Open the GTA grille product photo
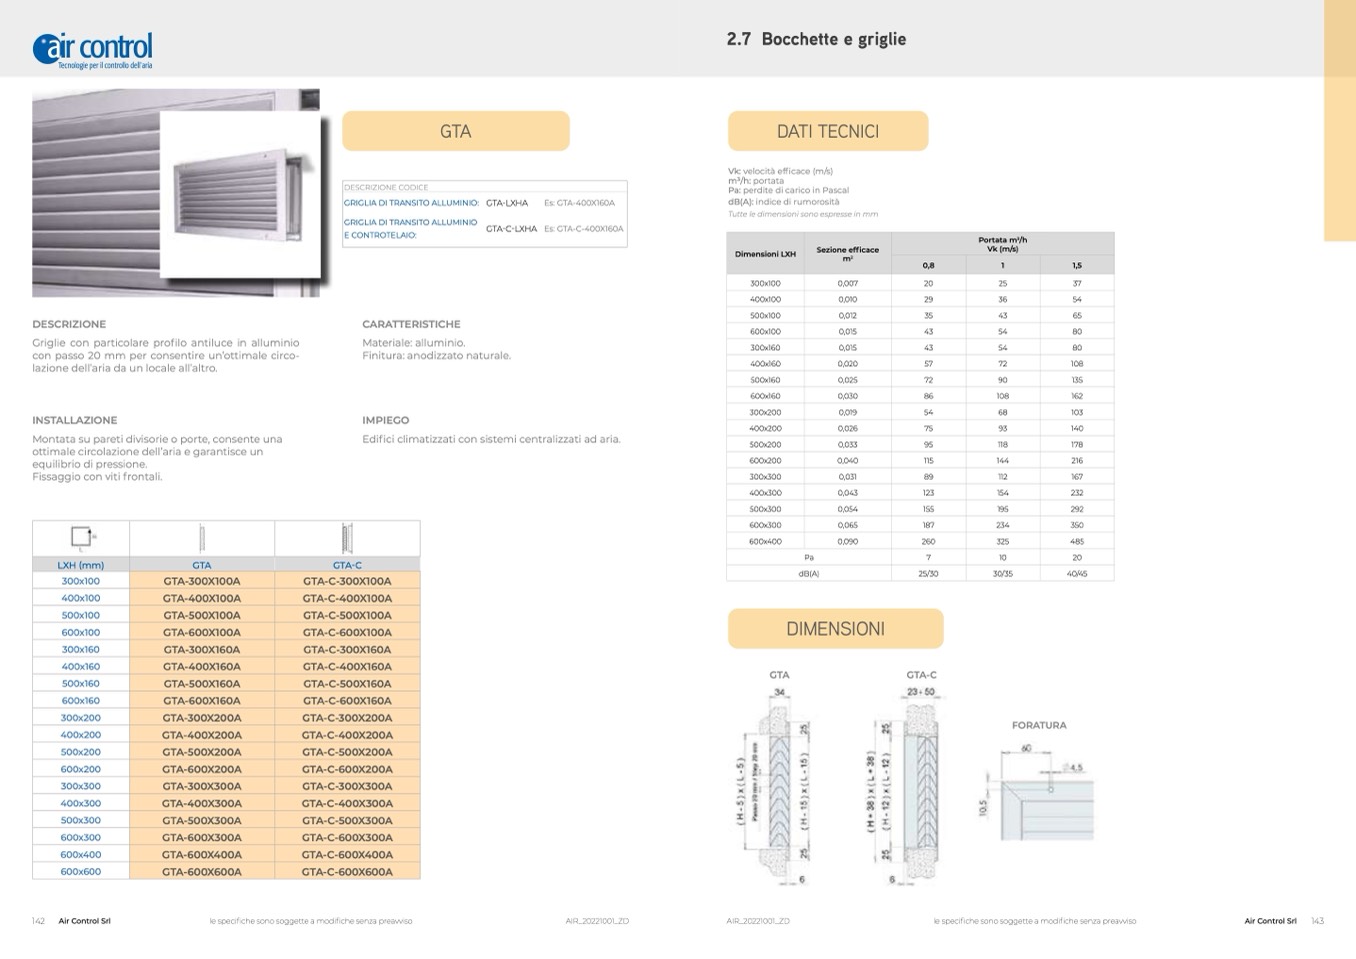Screen dimensions: 1356x959 pyautogui.click(x=176, y=193)
